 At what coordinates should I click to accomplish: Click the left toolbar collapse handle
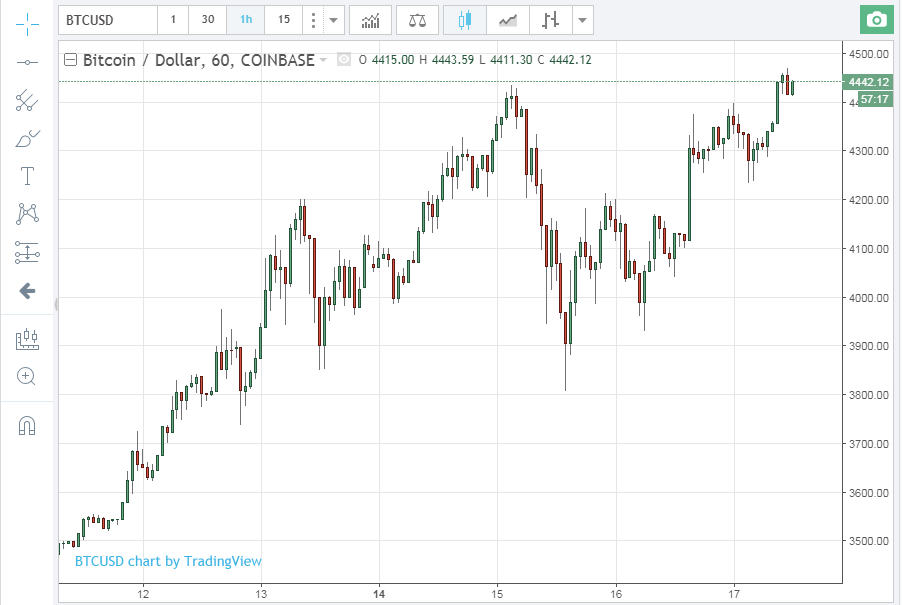pos(56,304)
